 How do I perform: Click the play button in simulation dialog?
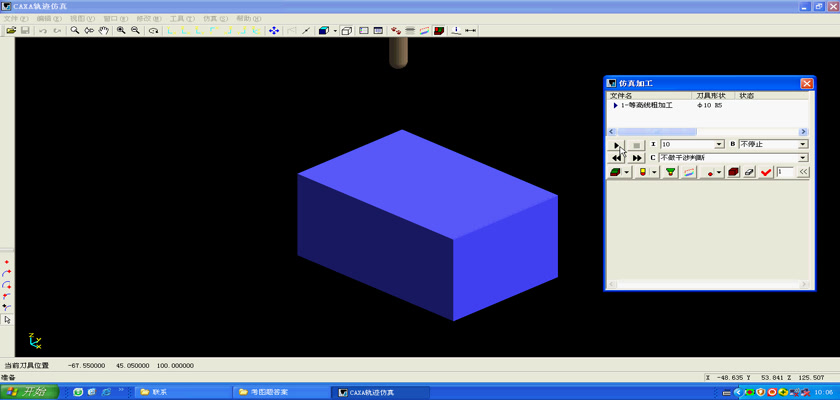tap(617, 145)
